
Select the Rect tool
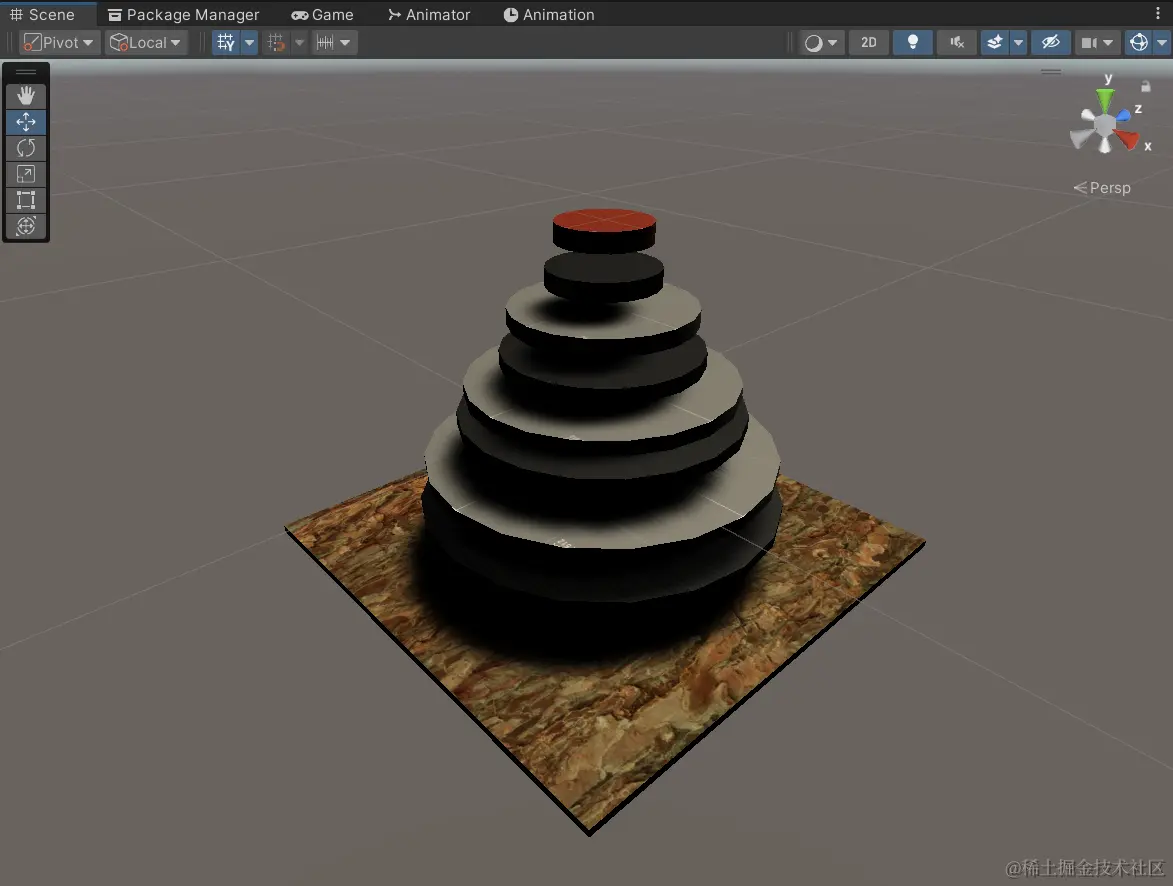coord(25,201)
